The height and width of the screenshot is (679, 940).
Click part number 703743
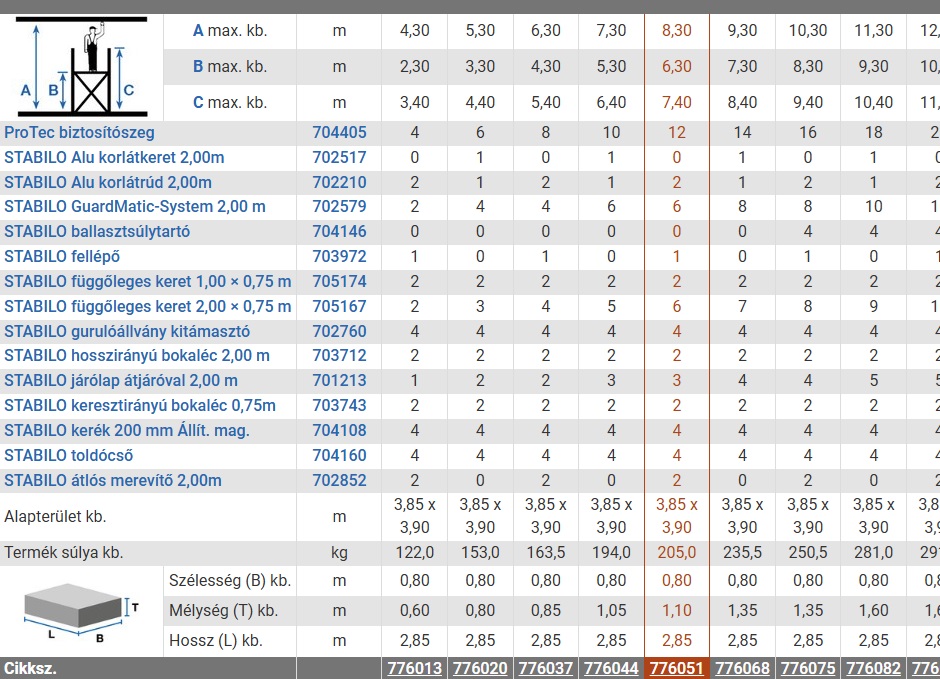(x=339, y=406)
